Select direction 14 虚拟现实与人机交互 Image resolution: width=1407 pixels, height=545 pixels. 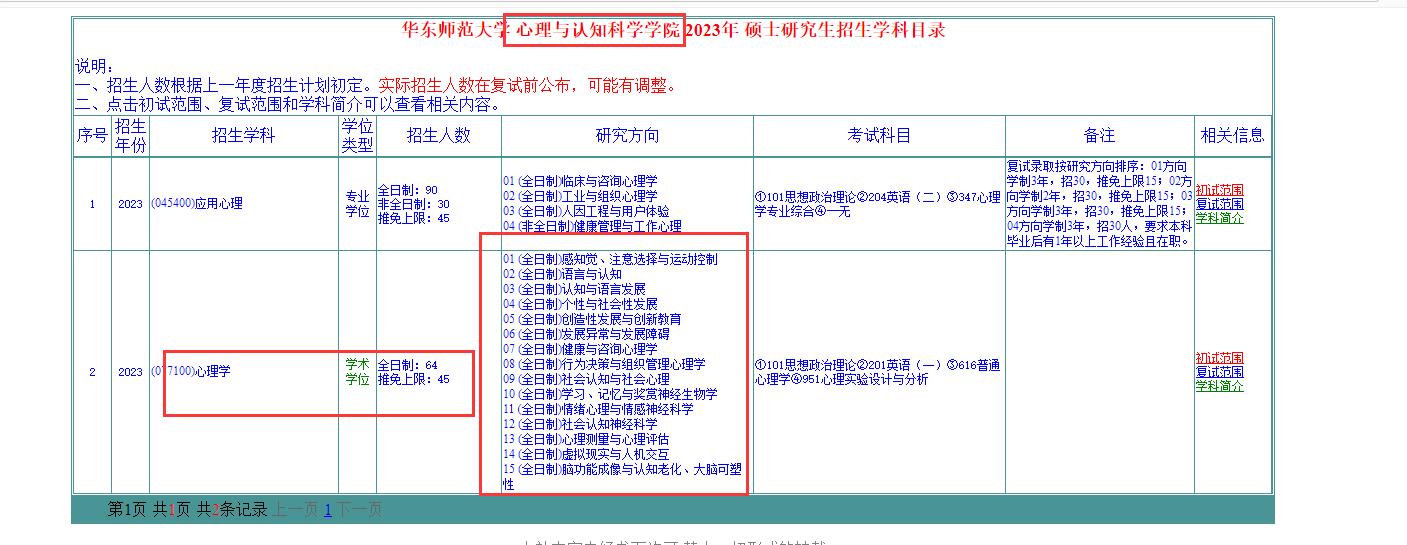pyautogui.click(x=586, y=454)
